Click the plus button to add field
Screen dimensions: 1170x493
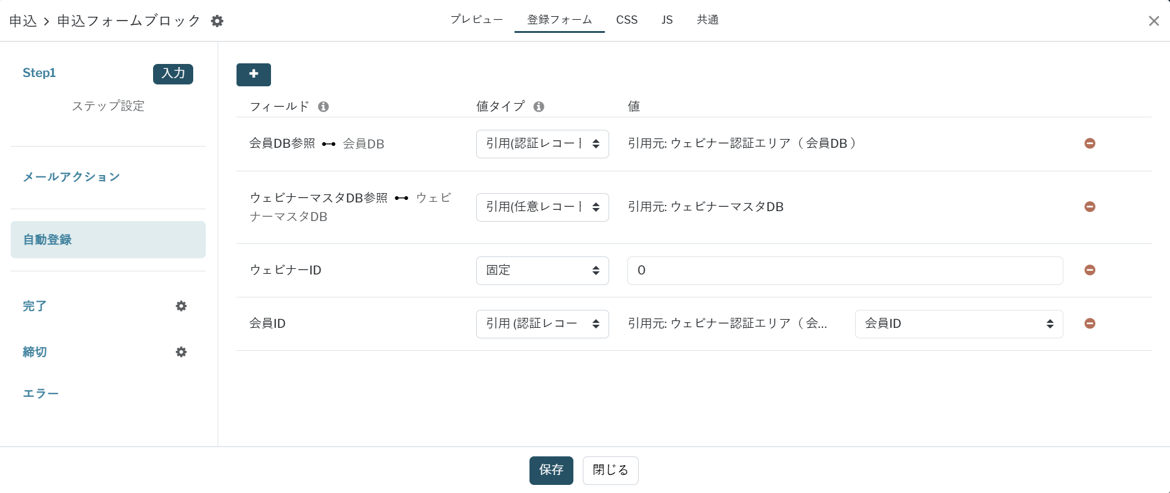(253, 74)
